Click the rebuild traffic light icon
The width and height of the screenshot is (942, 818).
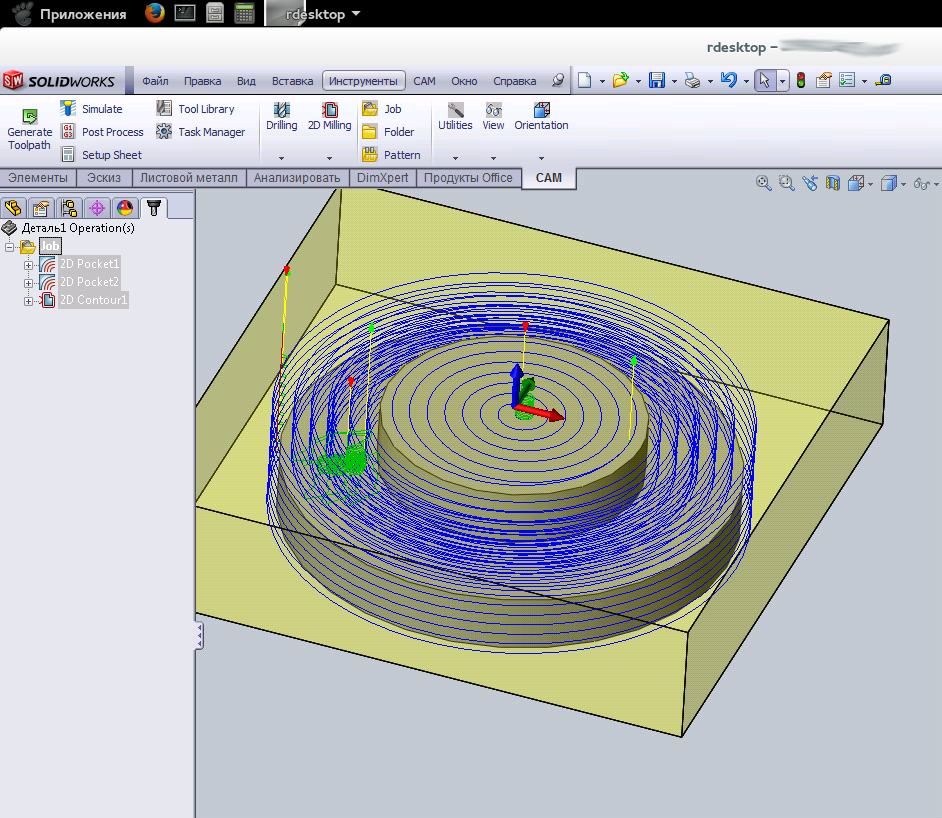pyautogui.click(x=801, y=81)
